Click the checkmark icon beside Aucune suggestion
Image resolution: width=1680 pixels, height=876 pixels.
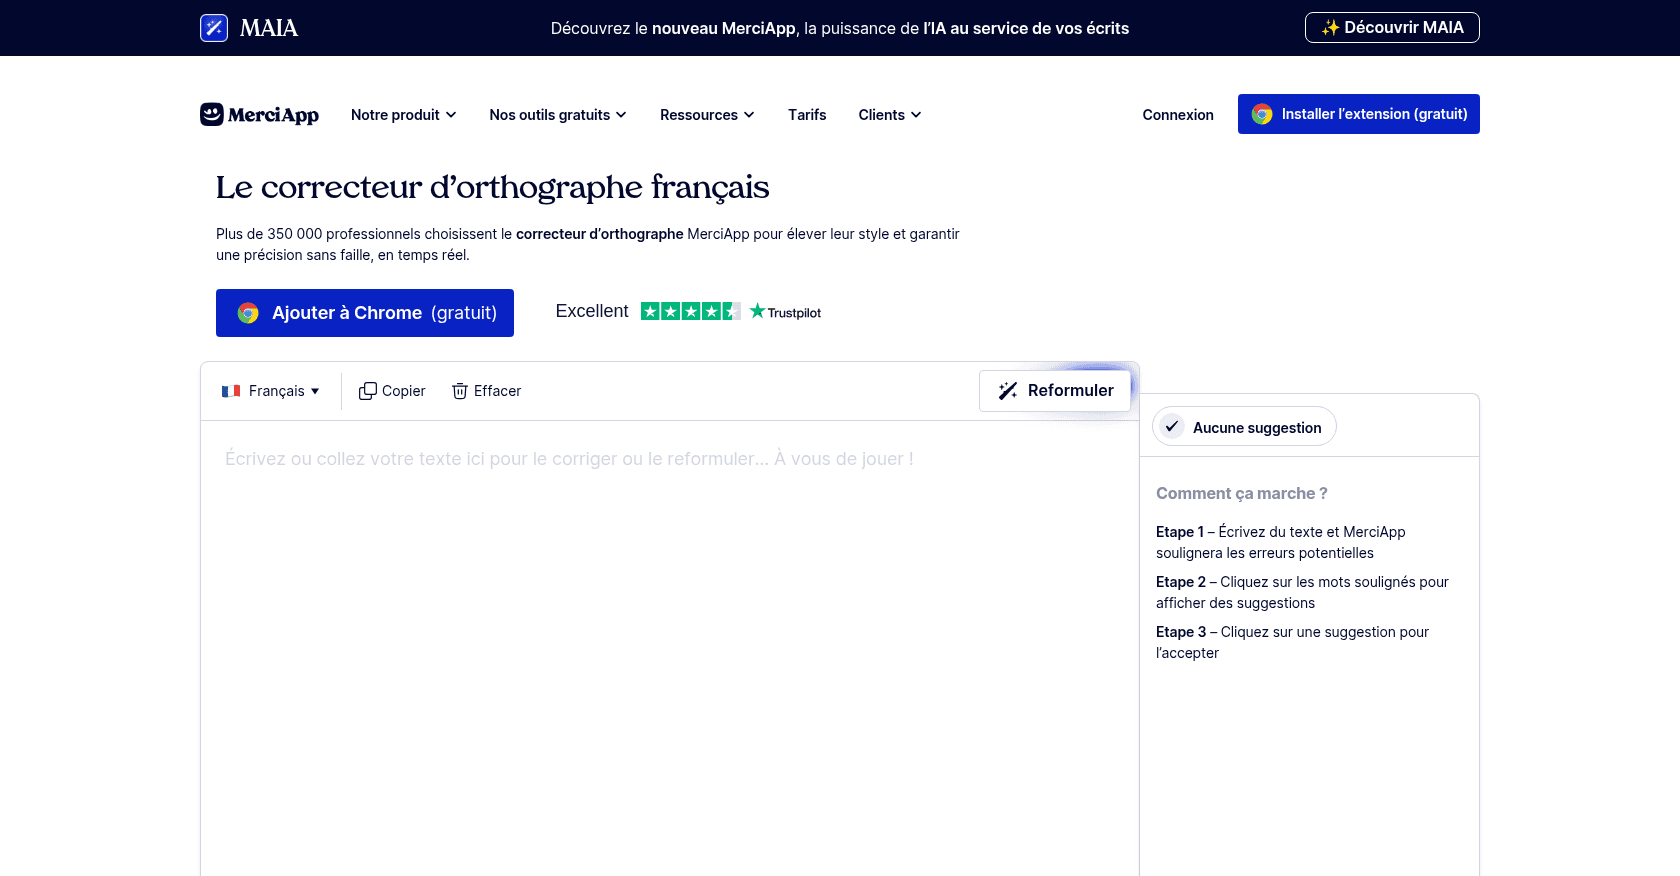click(x=1172, y=426)
